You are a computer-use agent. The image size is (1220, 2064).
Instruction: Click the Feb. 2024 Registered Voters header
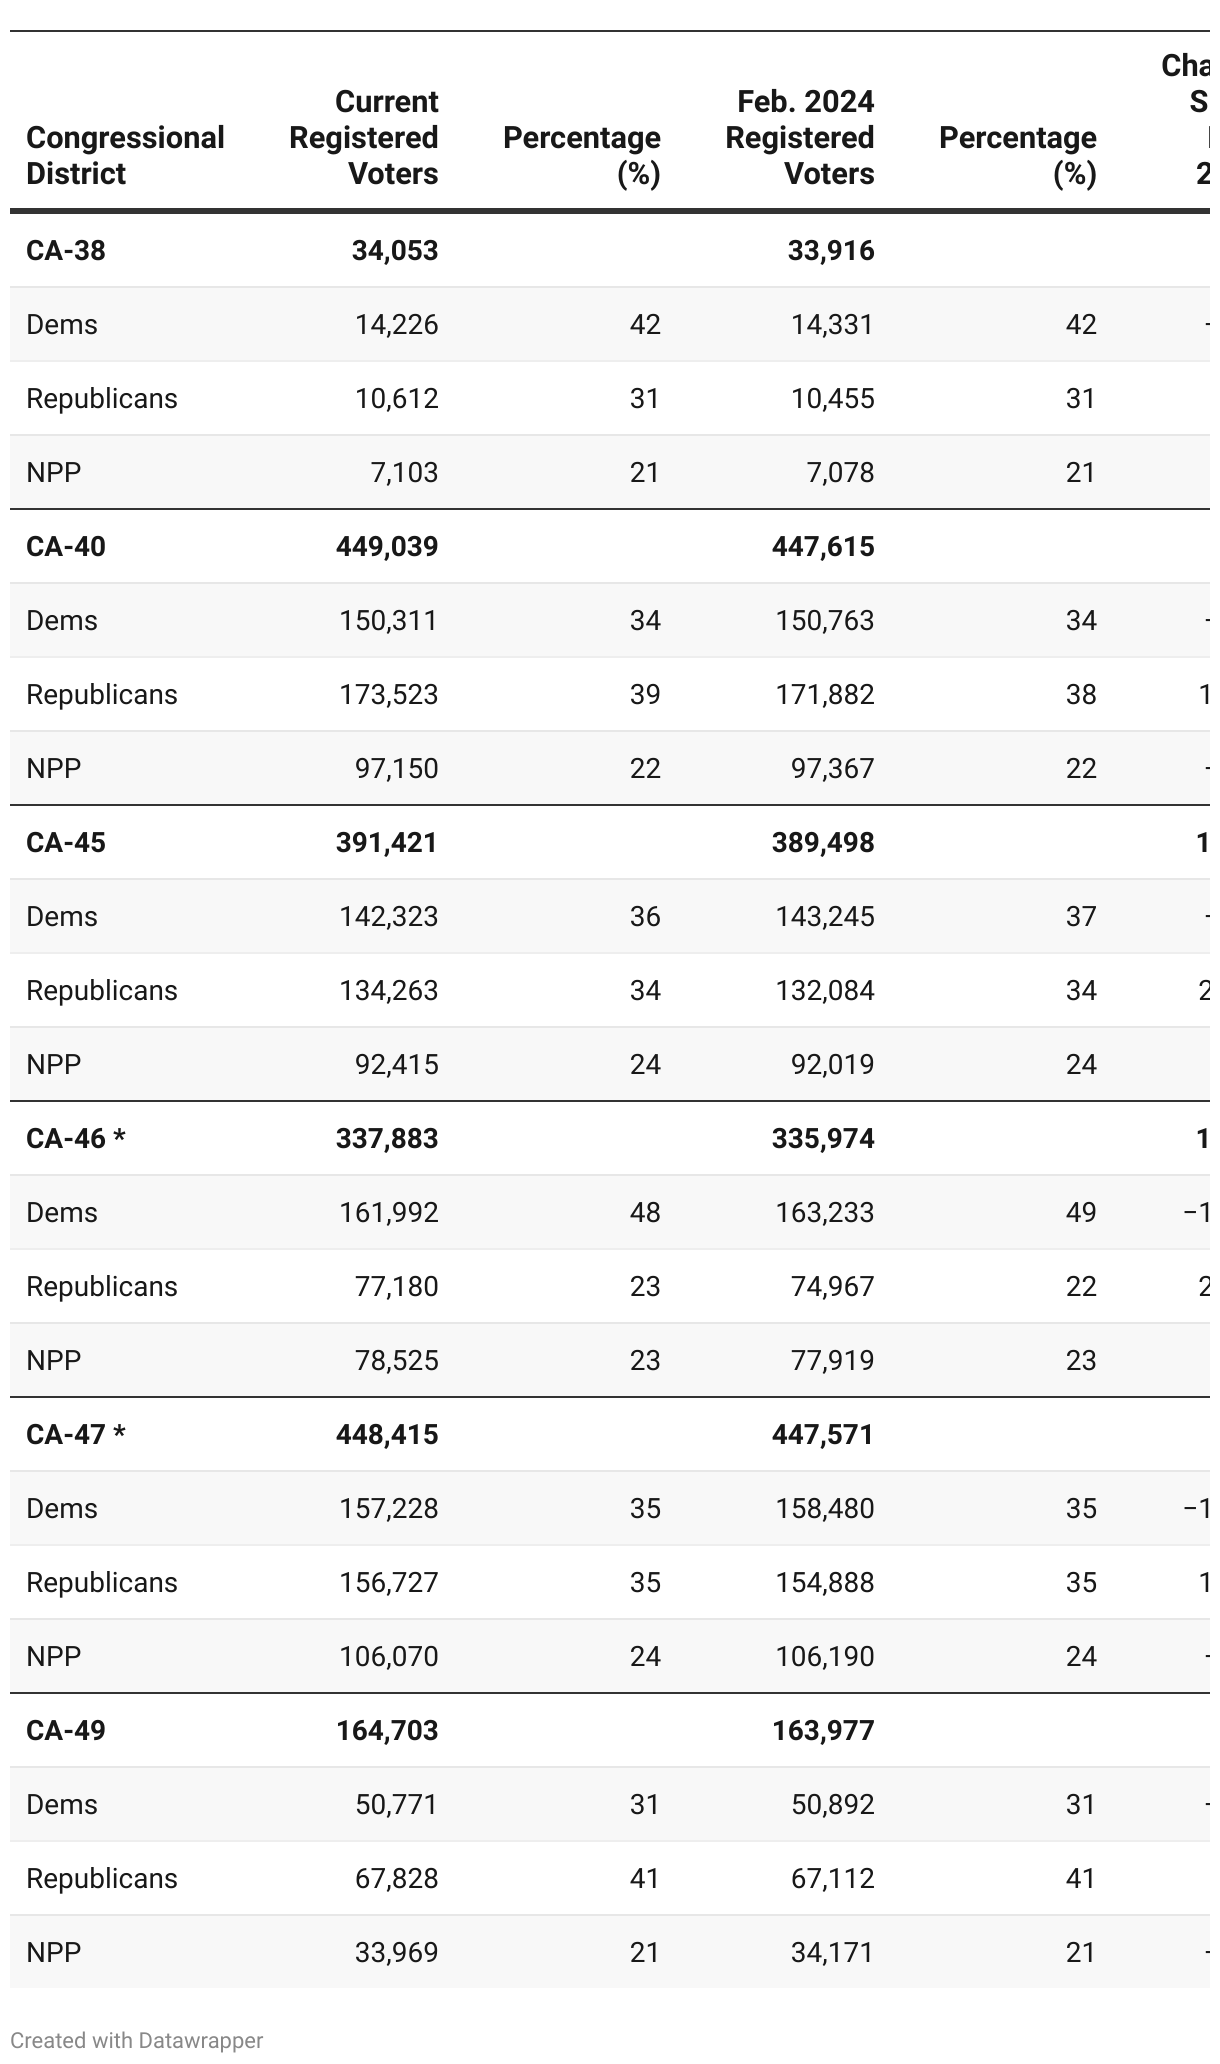(x=800, y=137)
